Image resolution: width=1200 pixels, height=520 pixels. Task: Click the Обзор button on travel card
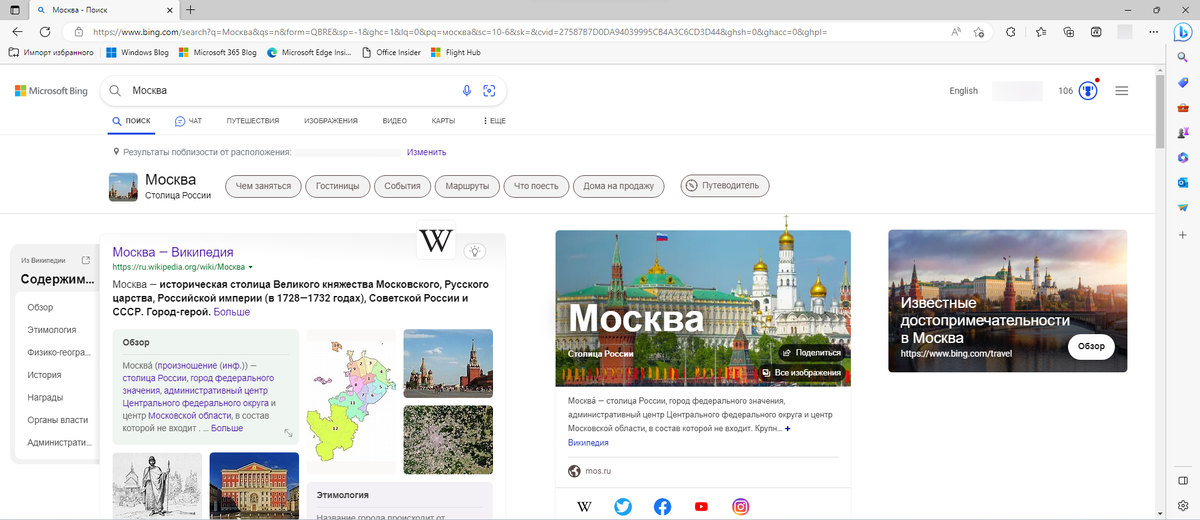pyautogui.click(x=1091, y=346)
